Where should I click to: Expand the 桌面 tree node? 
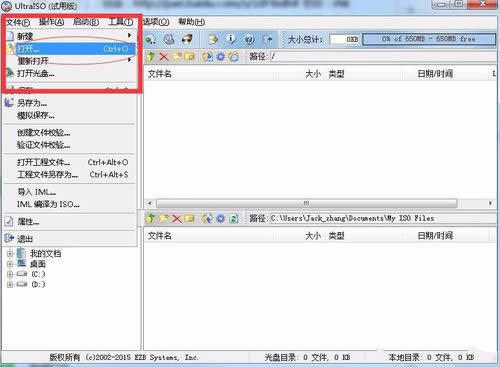[x=10, y=264]
